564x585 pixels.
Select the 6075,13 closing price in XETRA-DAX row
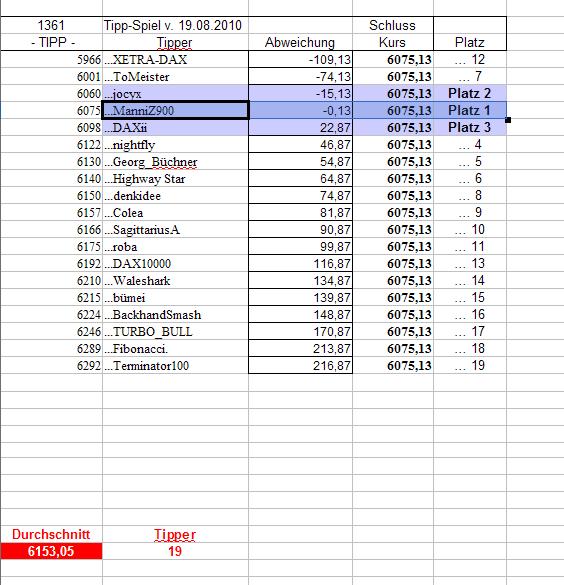(x=393, y=59)
